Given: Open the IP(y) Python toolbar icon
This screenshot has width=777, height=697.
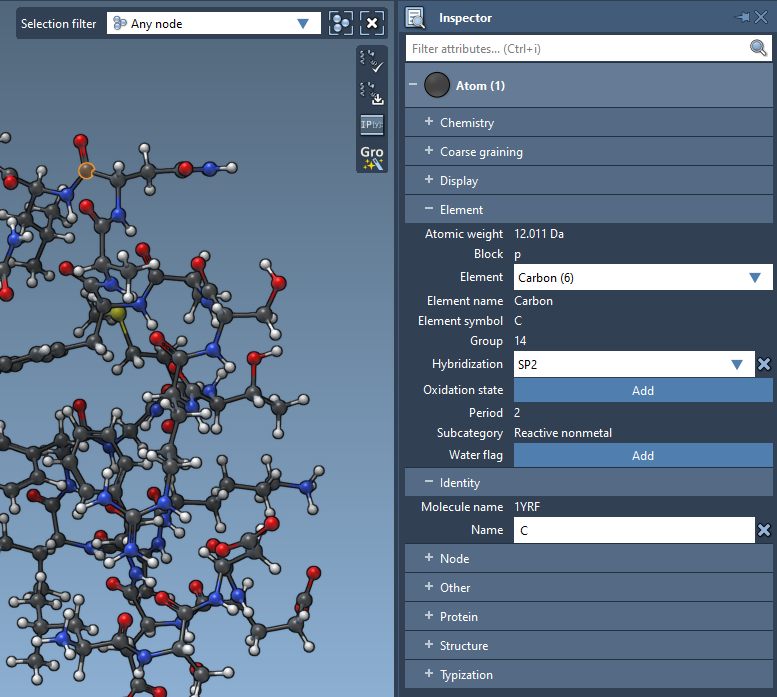Looking at the screenshot, I should pos(372,125).
